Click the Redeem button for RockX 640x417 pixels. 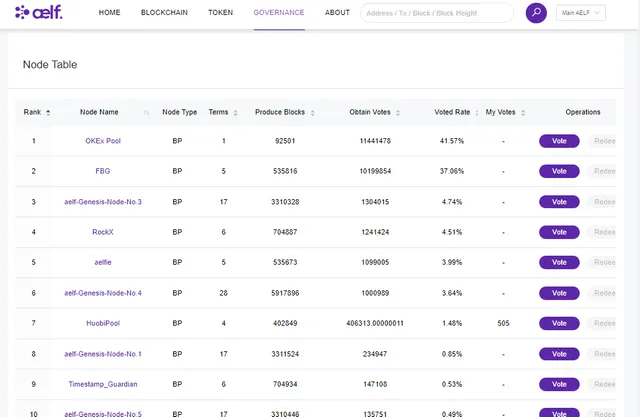(x=602, y=232)
